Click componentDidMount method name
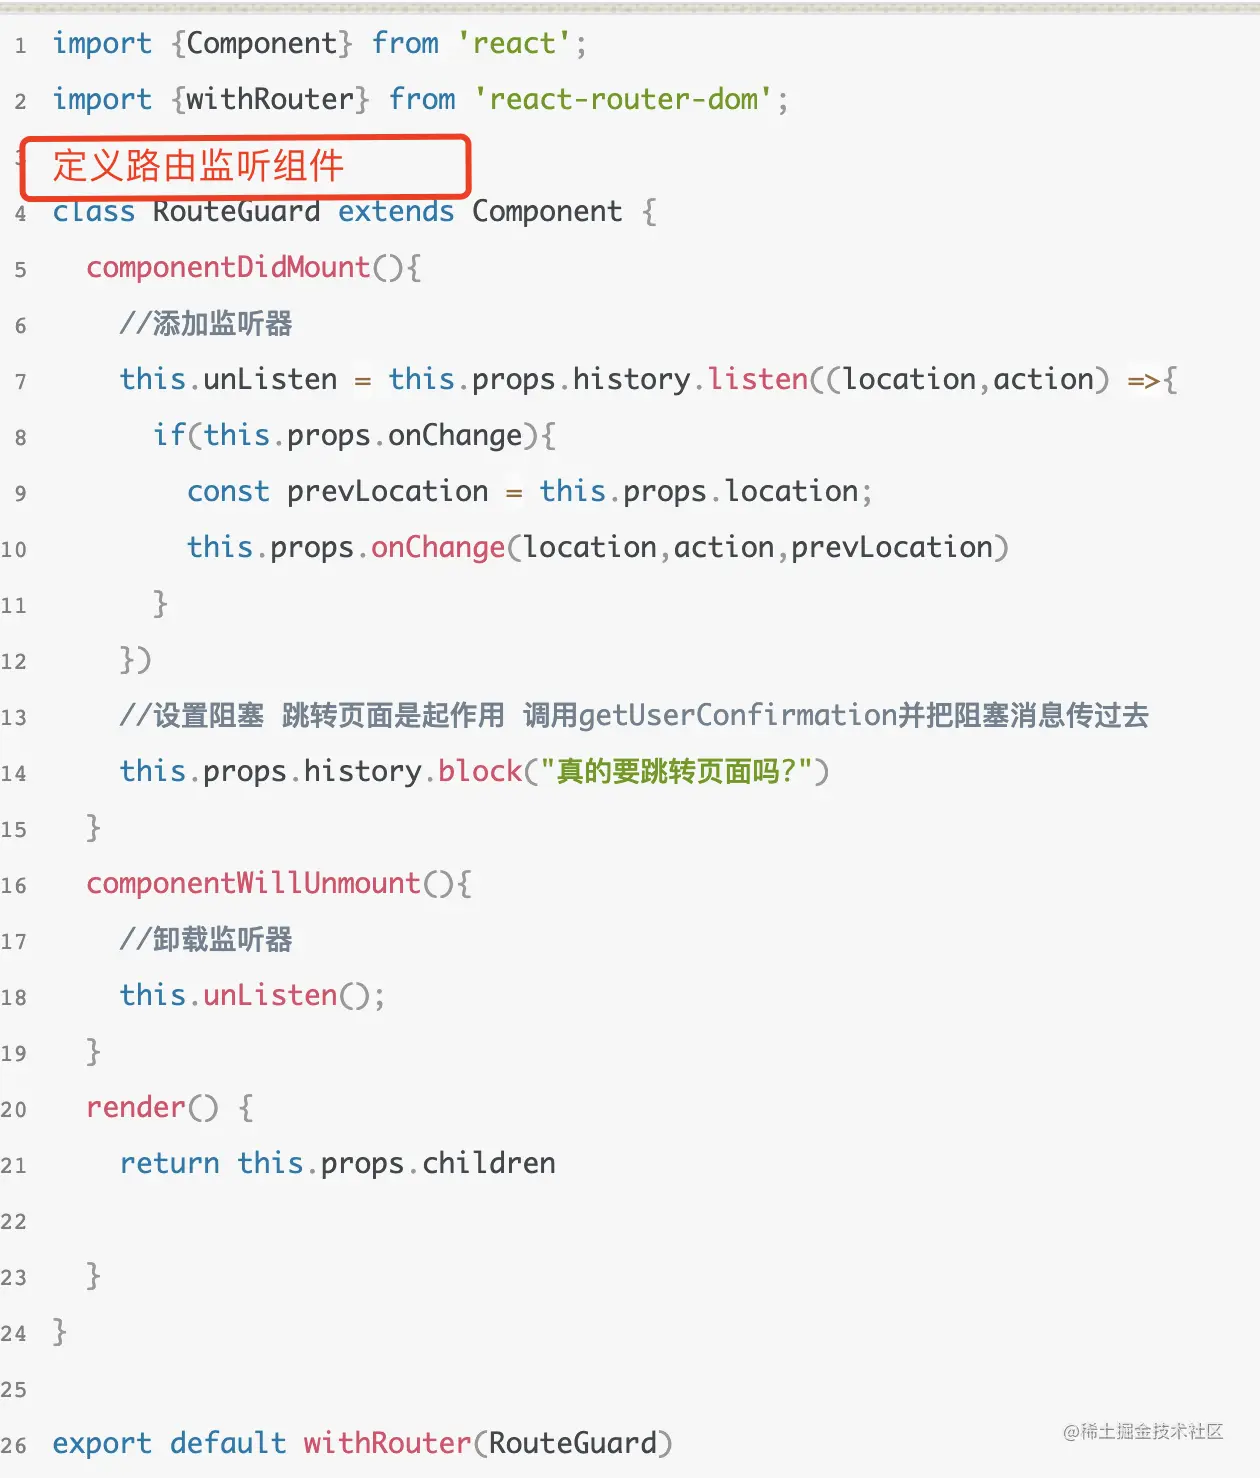This screenshot has height=1478, width=1260. [228, 268]
